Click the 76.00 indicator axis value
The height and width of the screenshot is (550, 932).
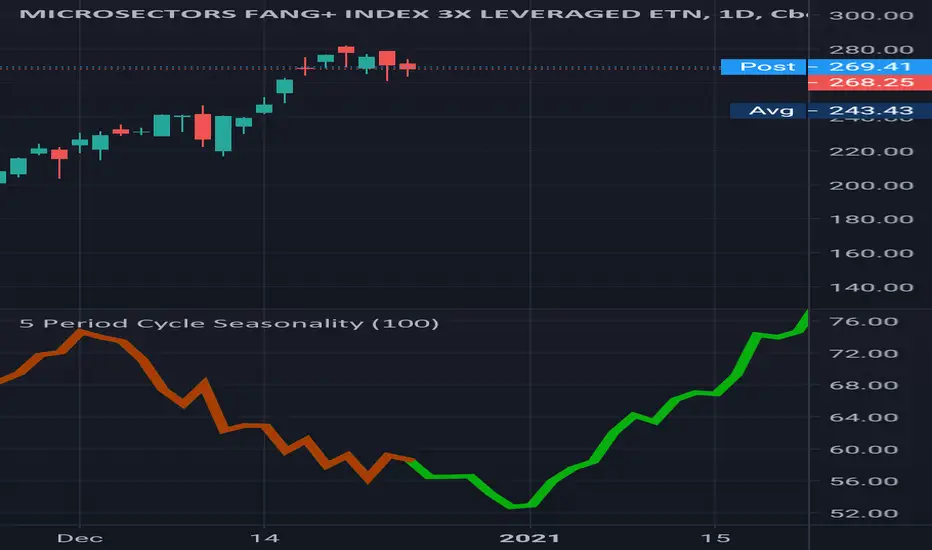tap(863, 322)
